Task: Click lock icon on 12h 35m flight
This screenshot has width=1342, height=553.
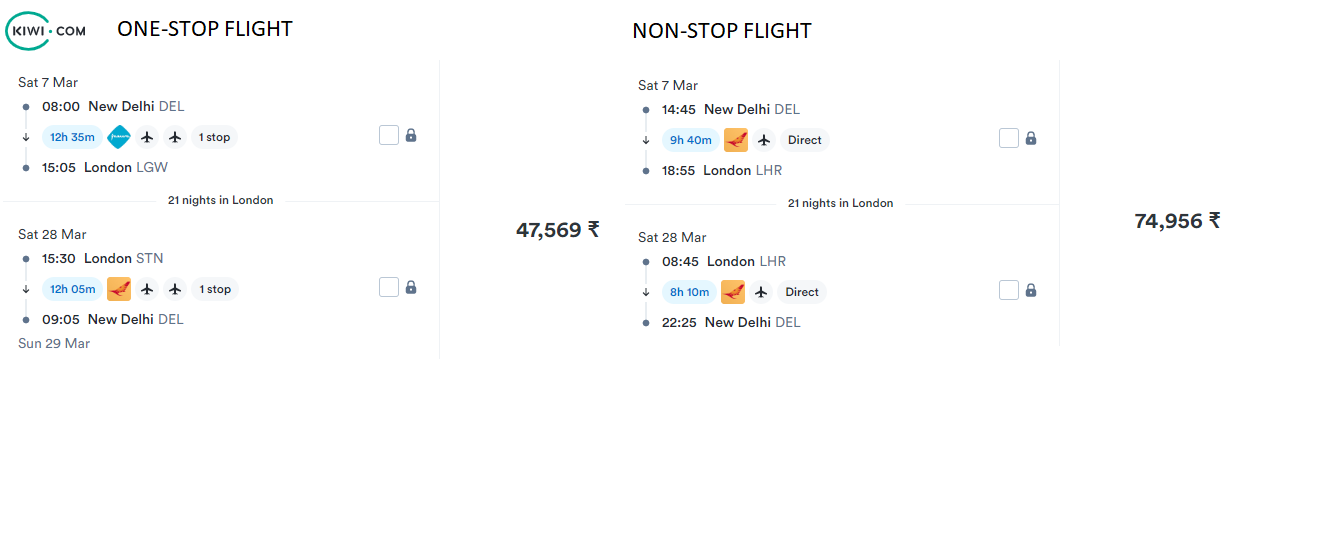Action: coord(411,135)
